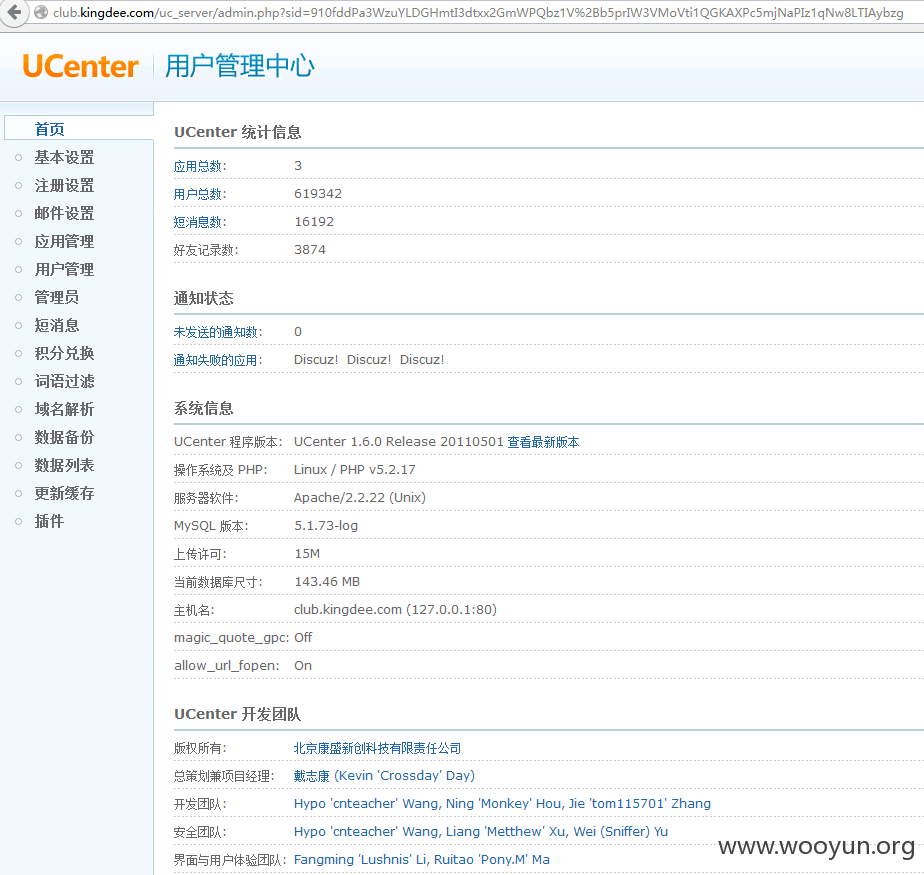Click the 应用总数 link

pyautogui.click(x=197, y=166)
